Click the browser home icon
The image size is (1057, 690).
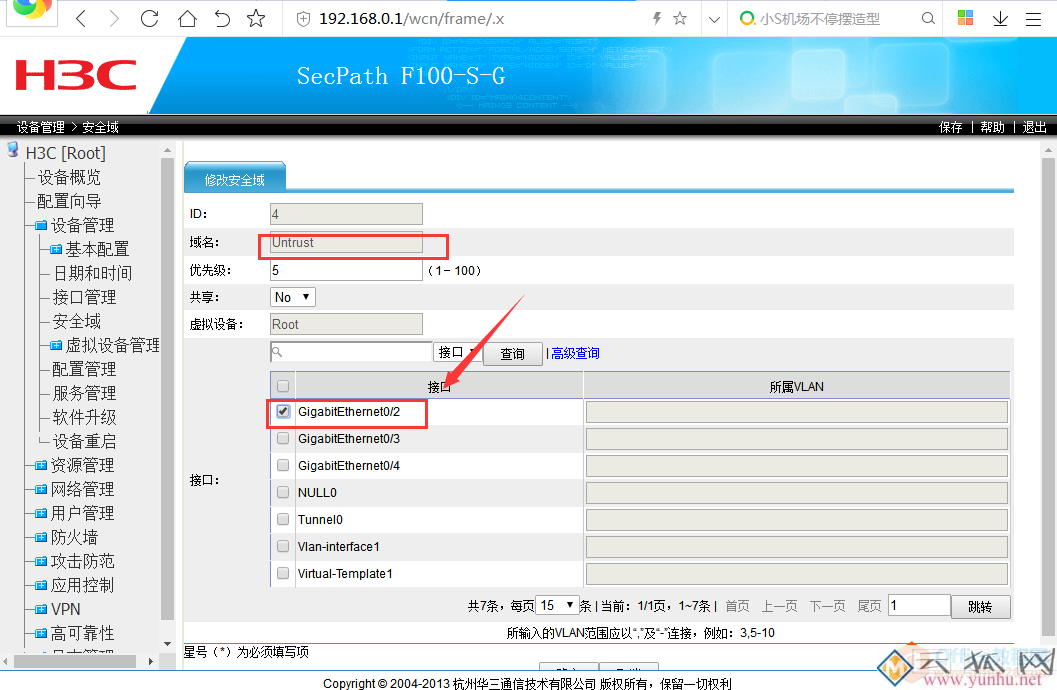point(186,18)
